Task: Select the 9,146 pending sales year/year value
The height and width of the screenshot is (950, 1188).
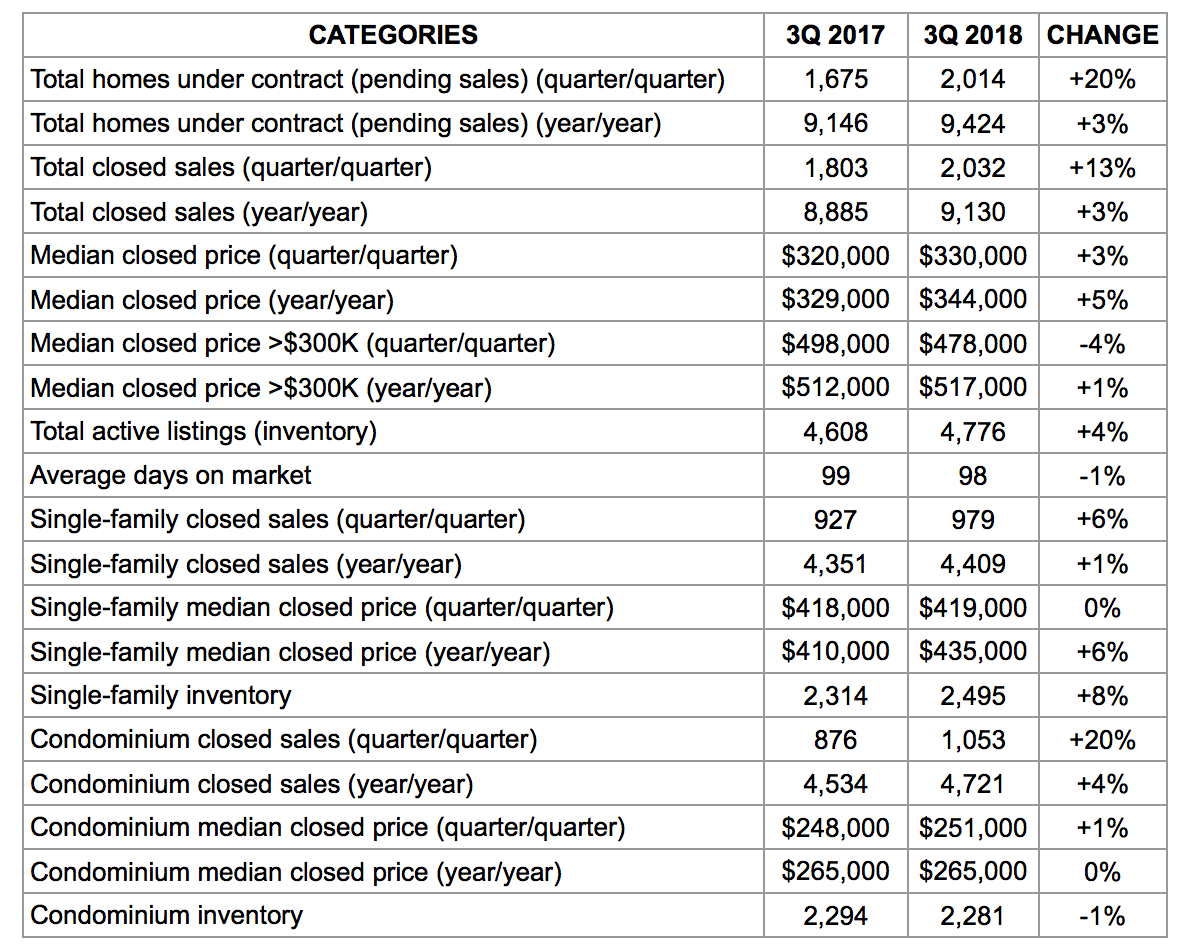Action: (x=835, y=123)
